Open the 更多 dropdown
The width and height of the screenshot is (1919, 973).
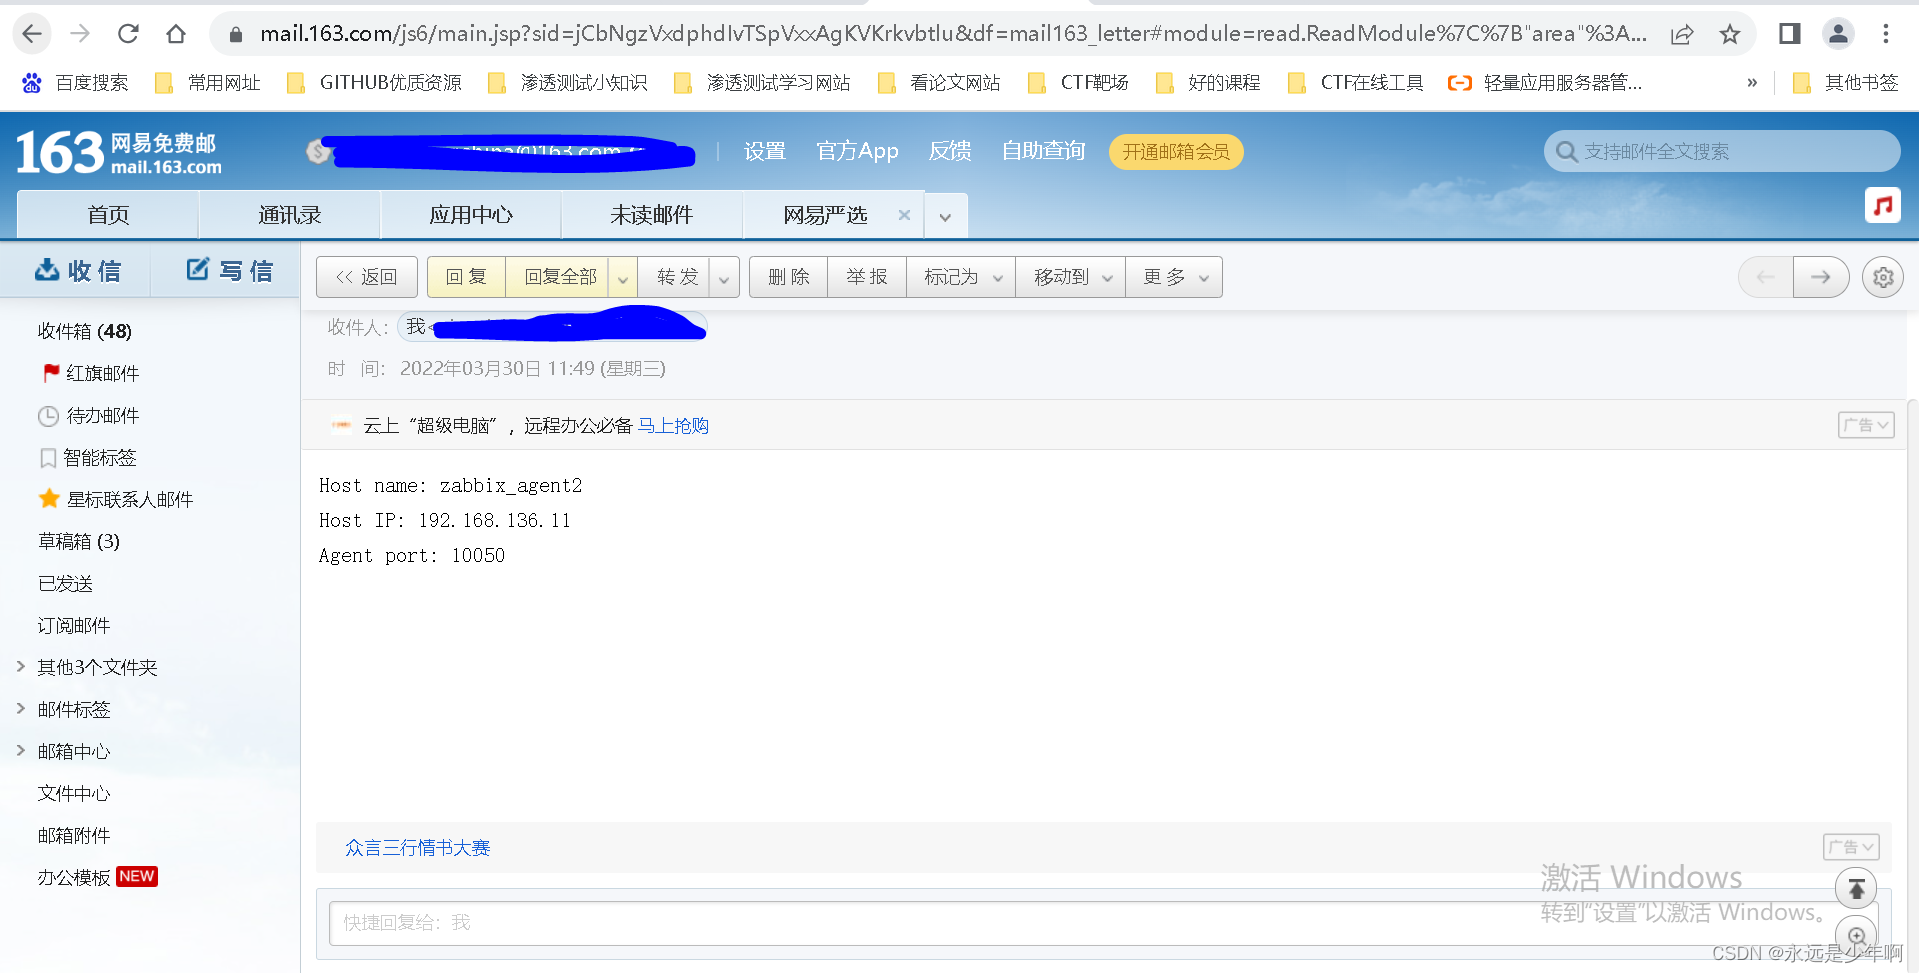pos(1174,277)
